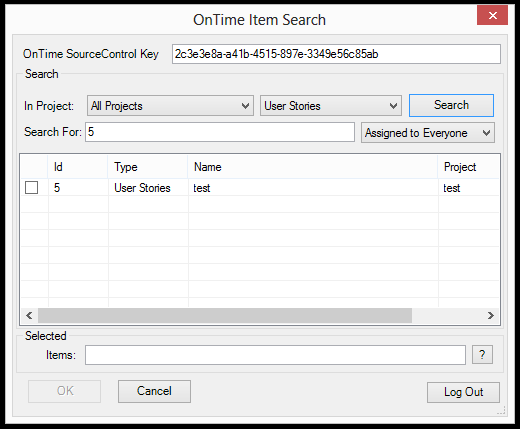The width and height of the screenshot is (520, 429).
Task: Select the User Stories cell in results
Action: click(x=148, y=188)
